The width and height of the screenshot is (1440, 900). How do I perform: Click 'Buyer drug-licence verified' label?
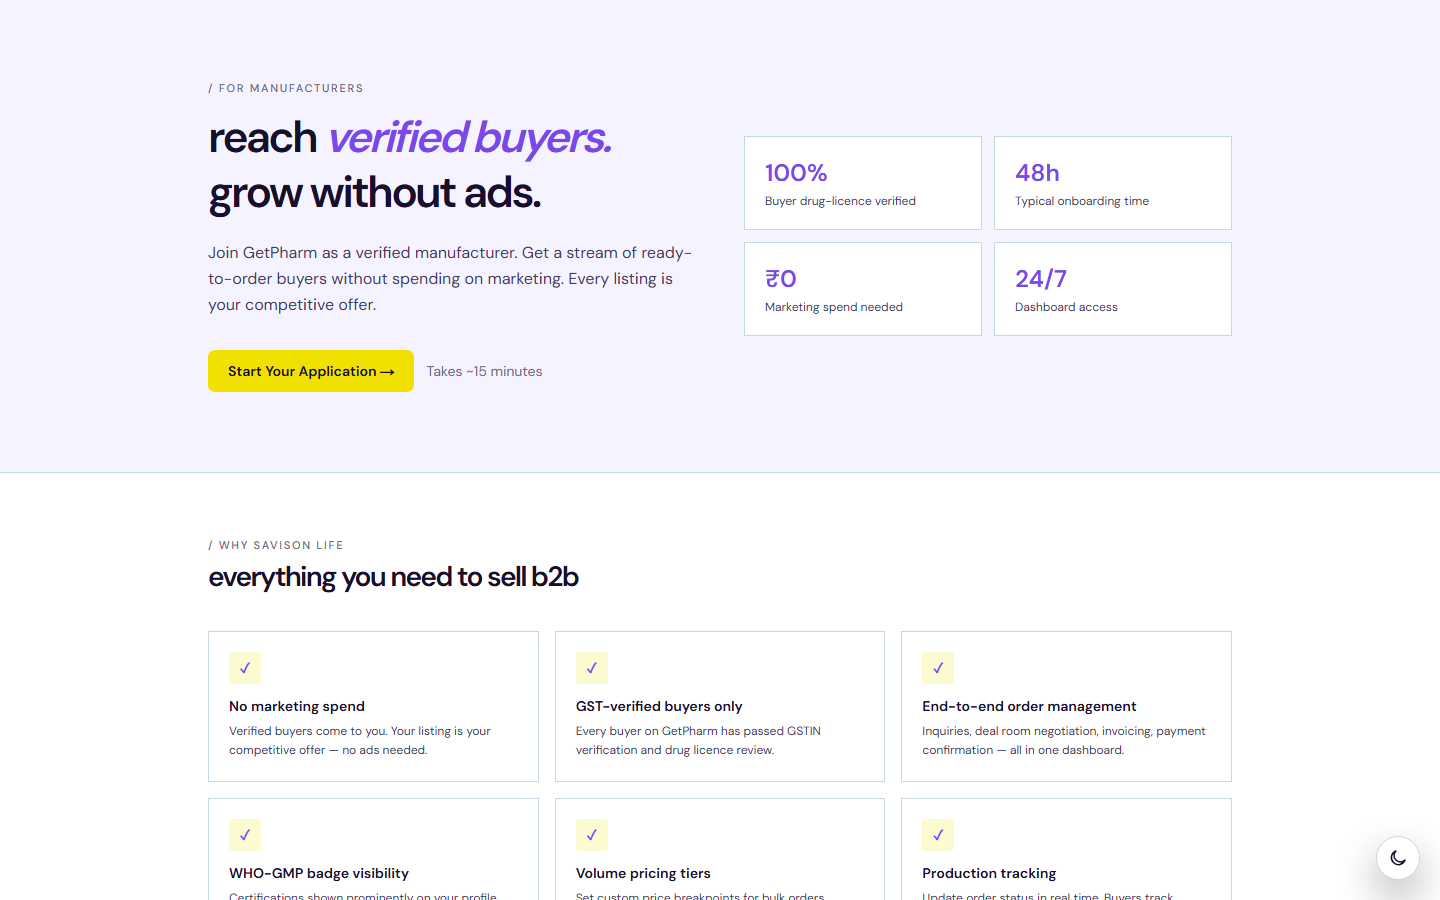pyautogui.click(x=840, y=201)
